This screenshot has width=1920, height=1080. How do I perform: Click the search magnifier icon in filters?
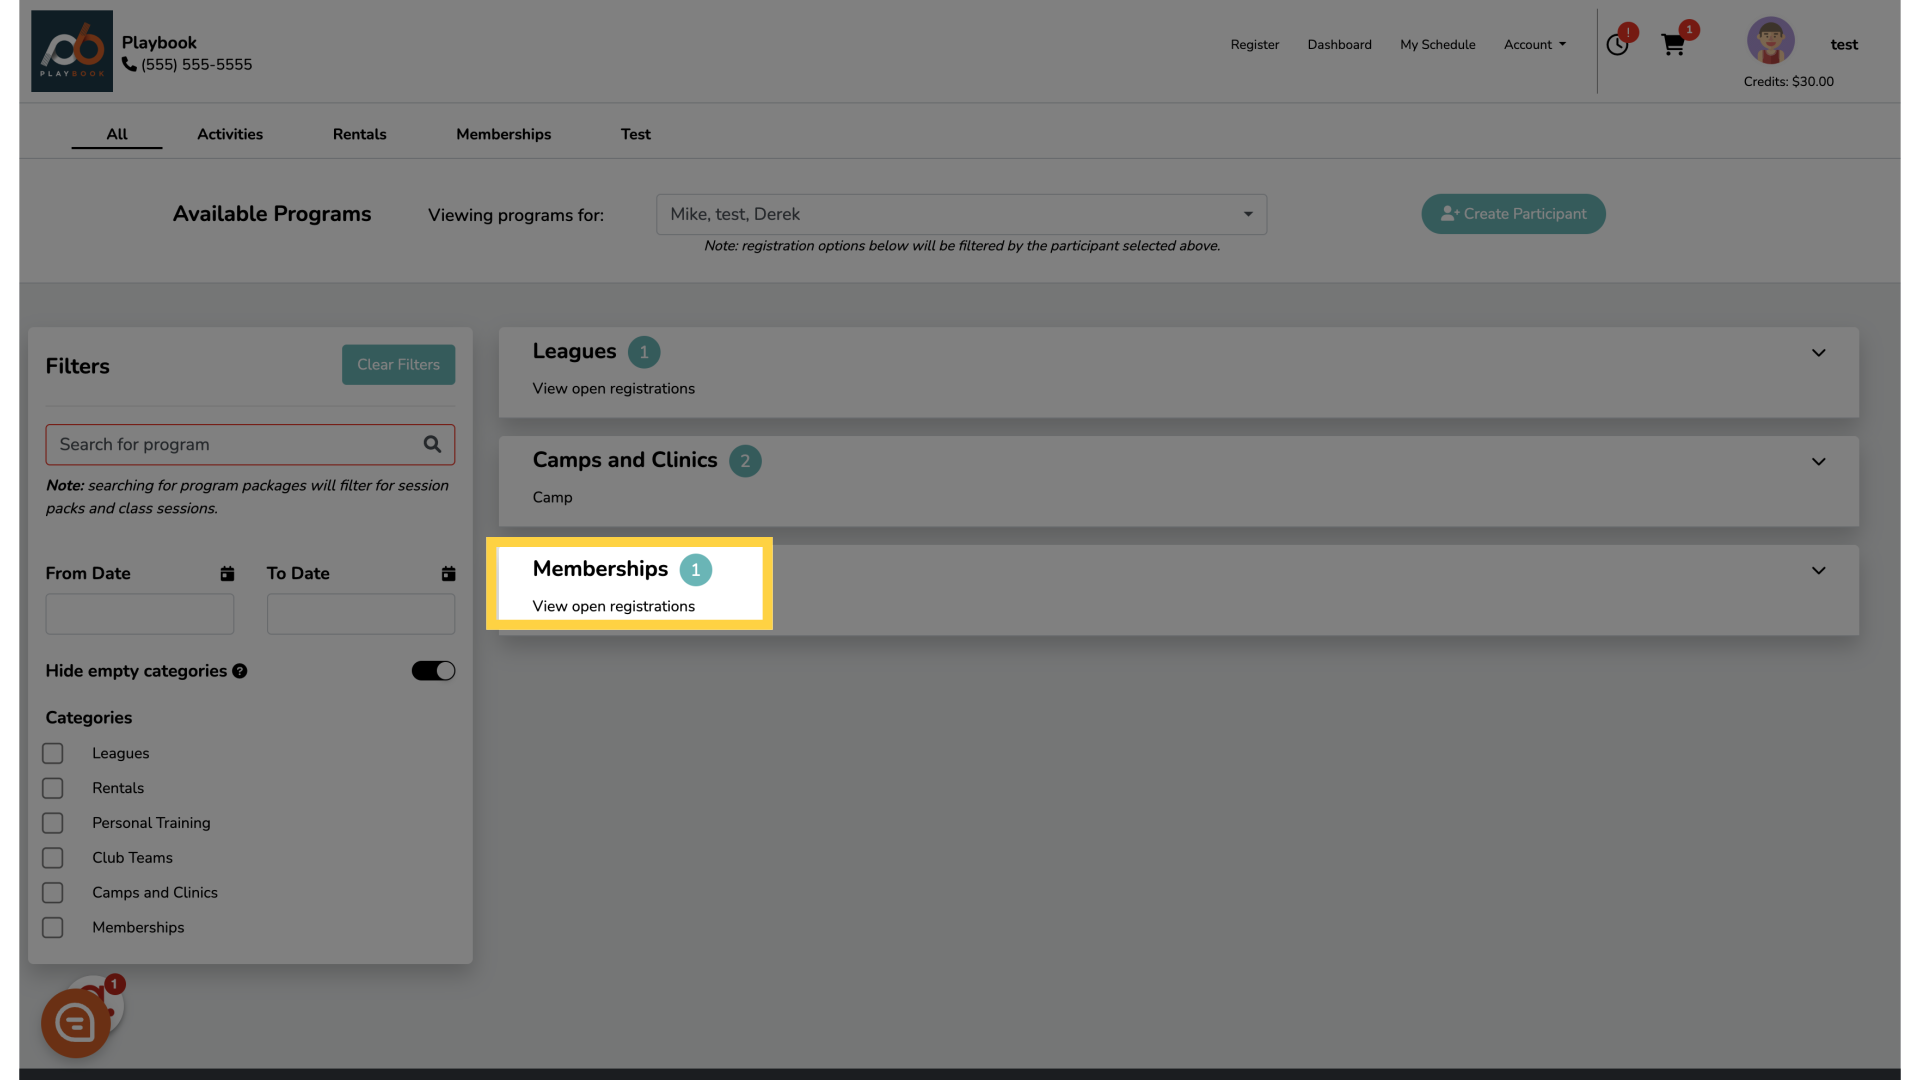tap(433, 444)
